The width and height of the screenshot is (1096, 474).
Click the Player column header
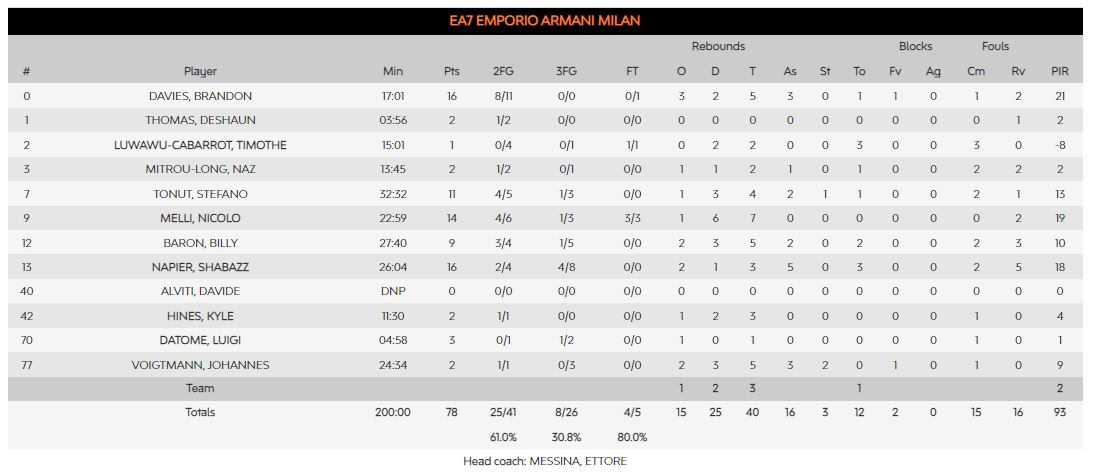point(200,71)
